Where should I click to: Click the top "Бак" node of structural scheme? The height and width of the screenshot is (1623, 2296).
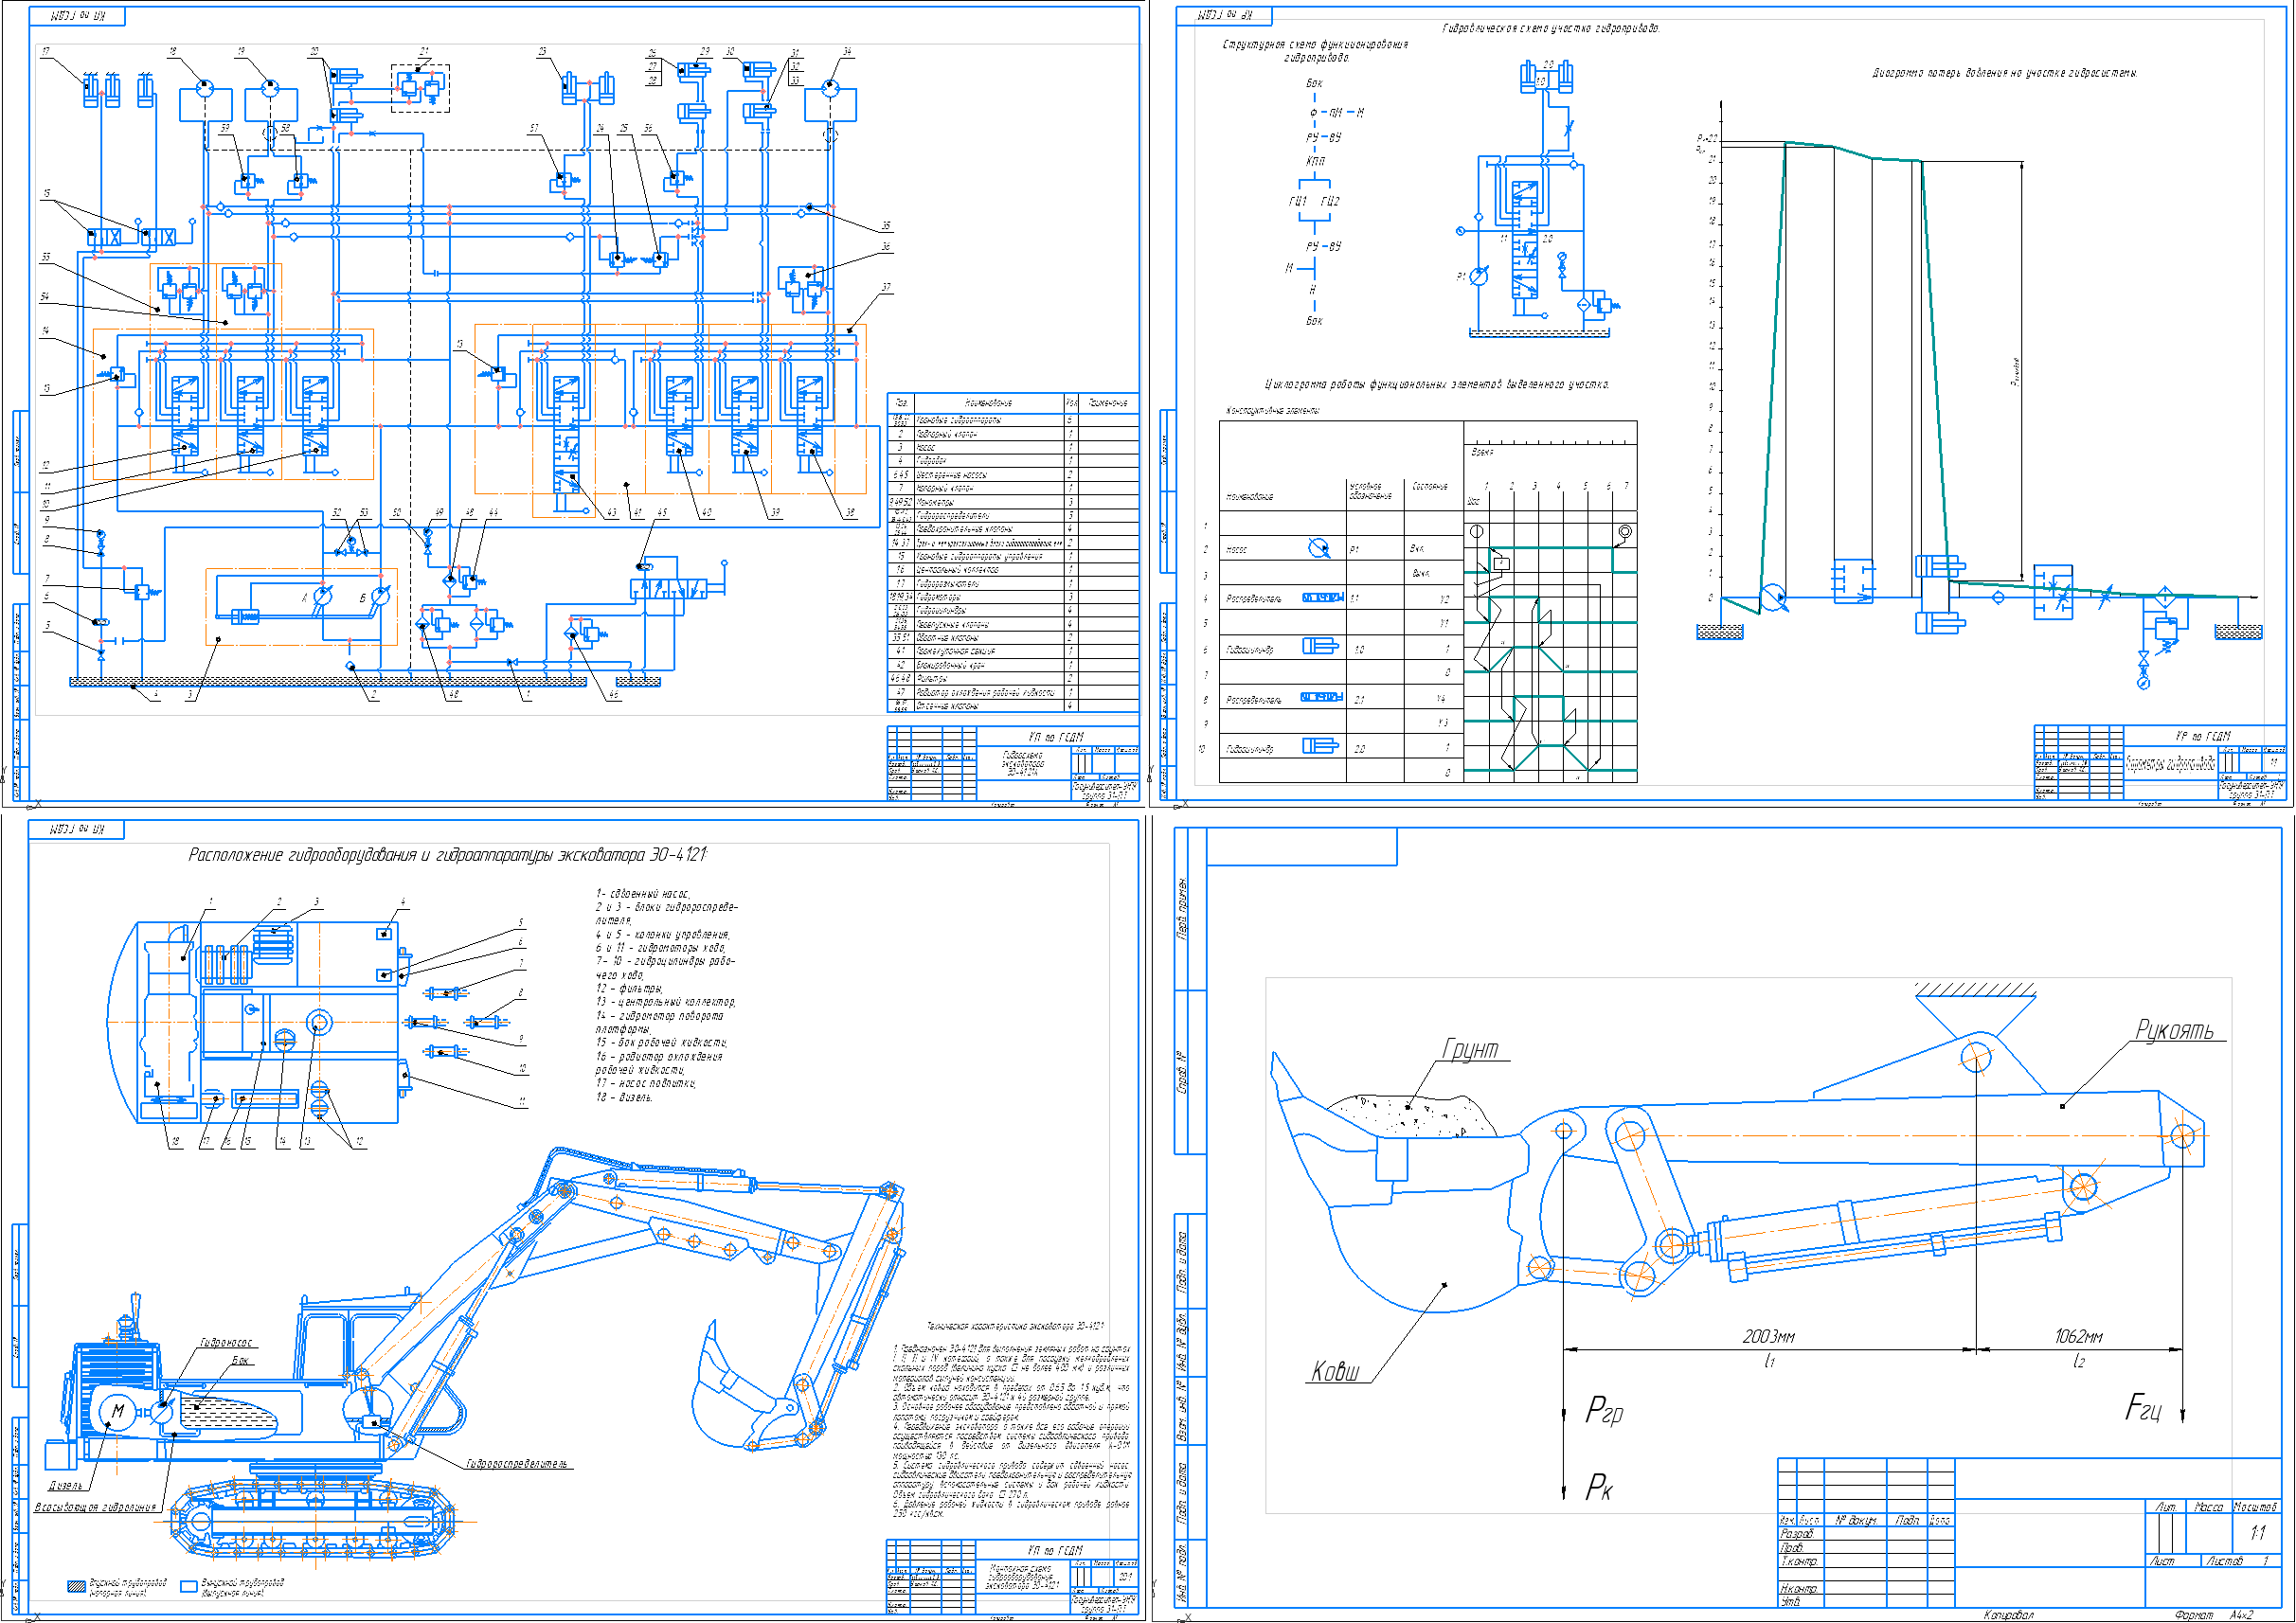coord(1315,83)
